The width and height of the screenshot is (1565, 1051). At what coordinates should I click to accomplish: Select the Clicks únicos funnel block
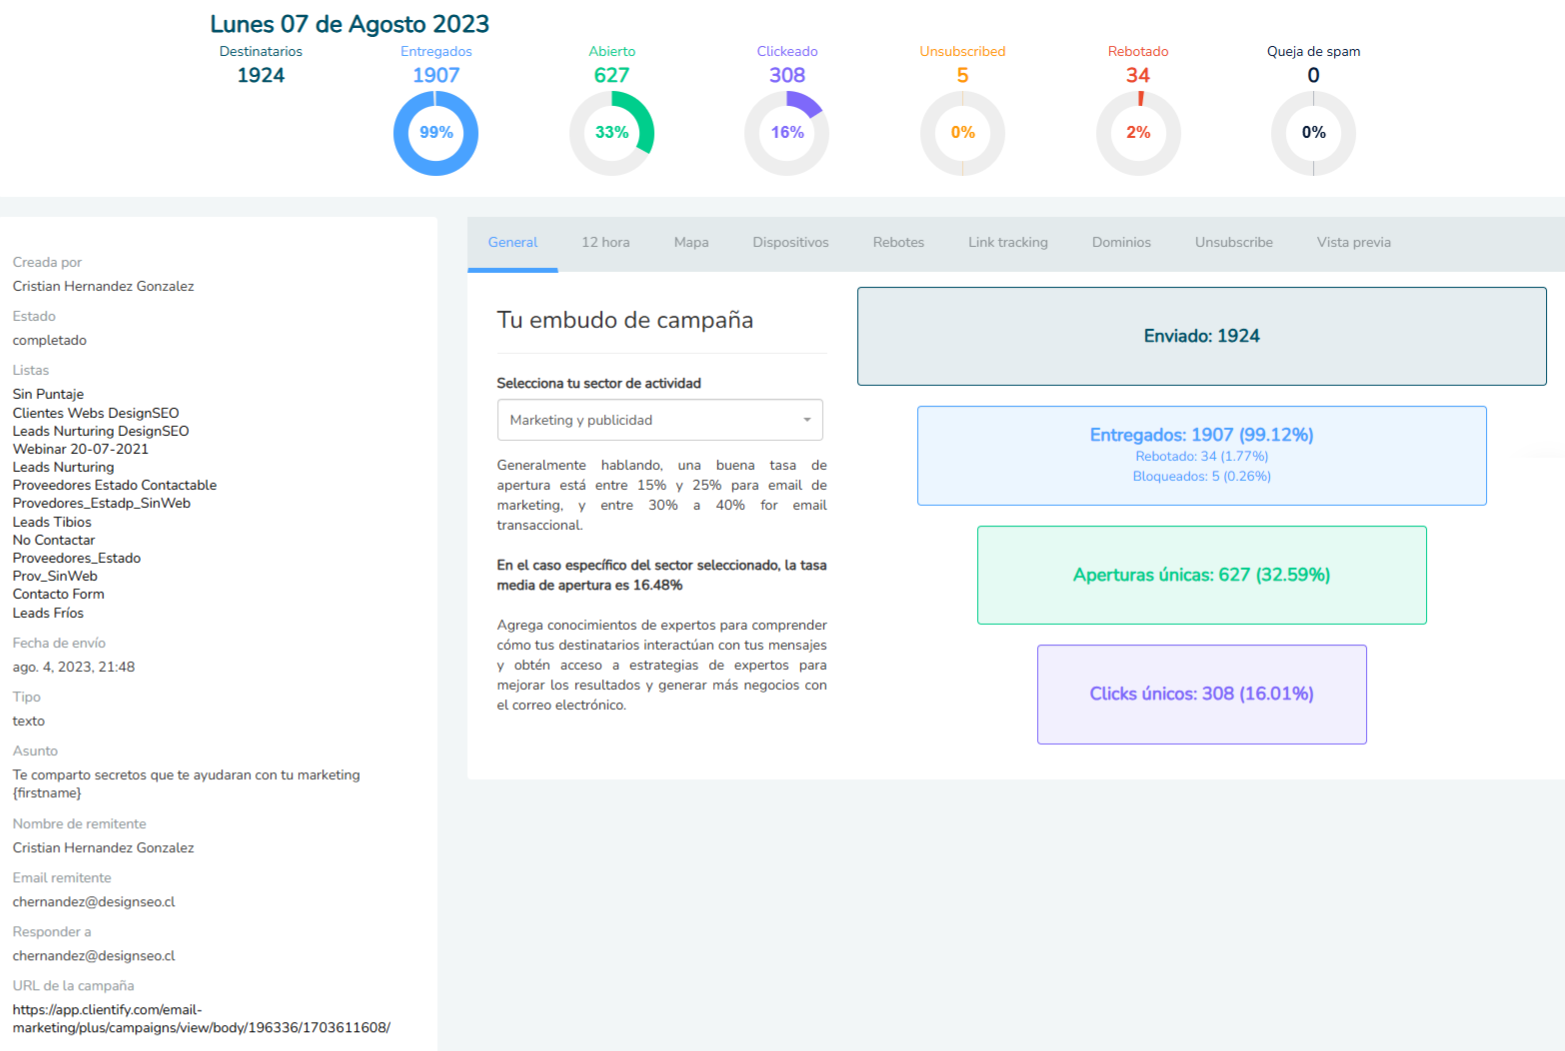coord(1201,694)
